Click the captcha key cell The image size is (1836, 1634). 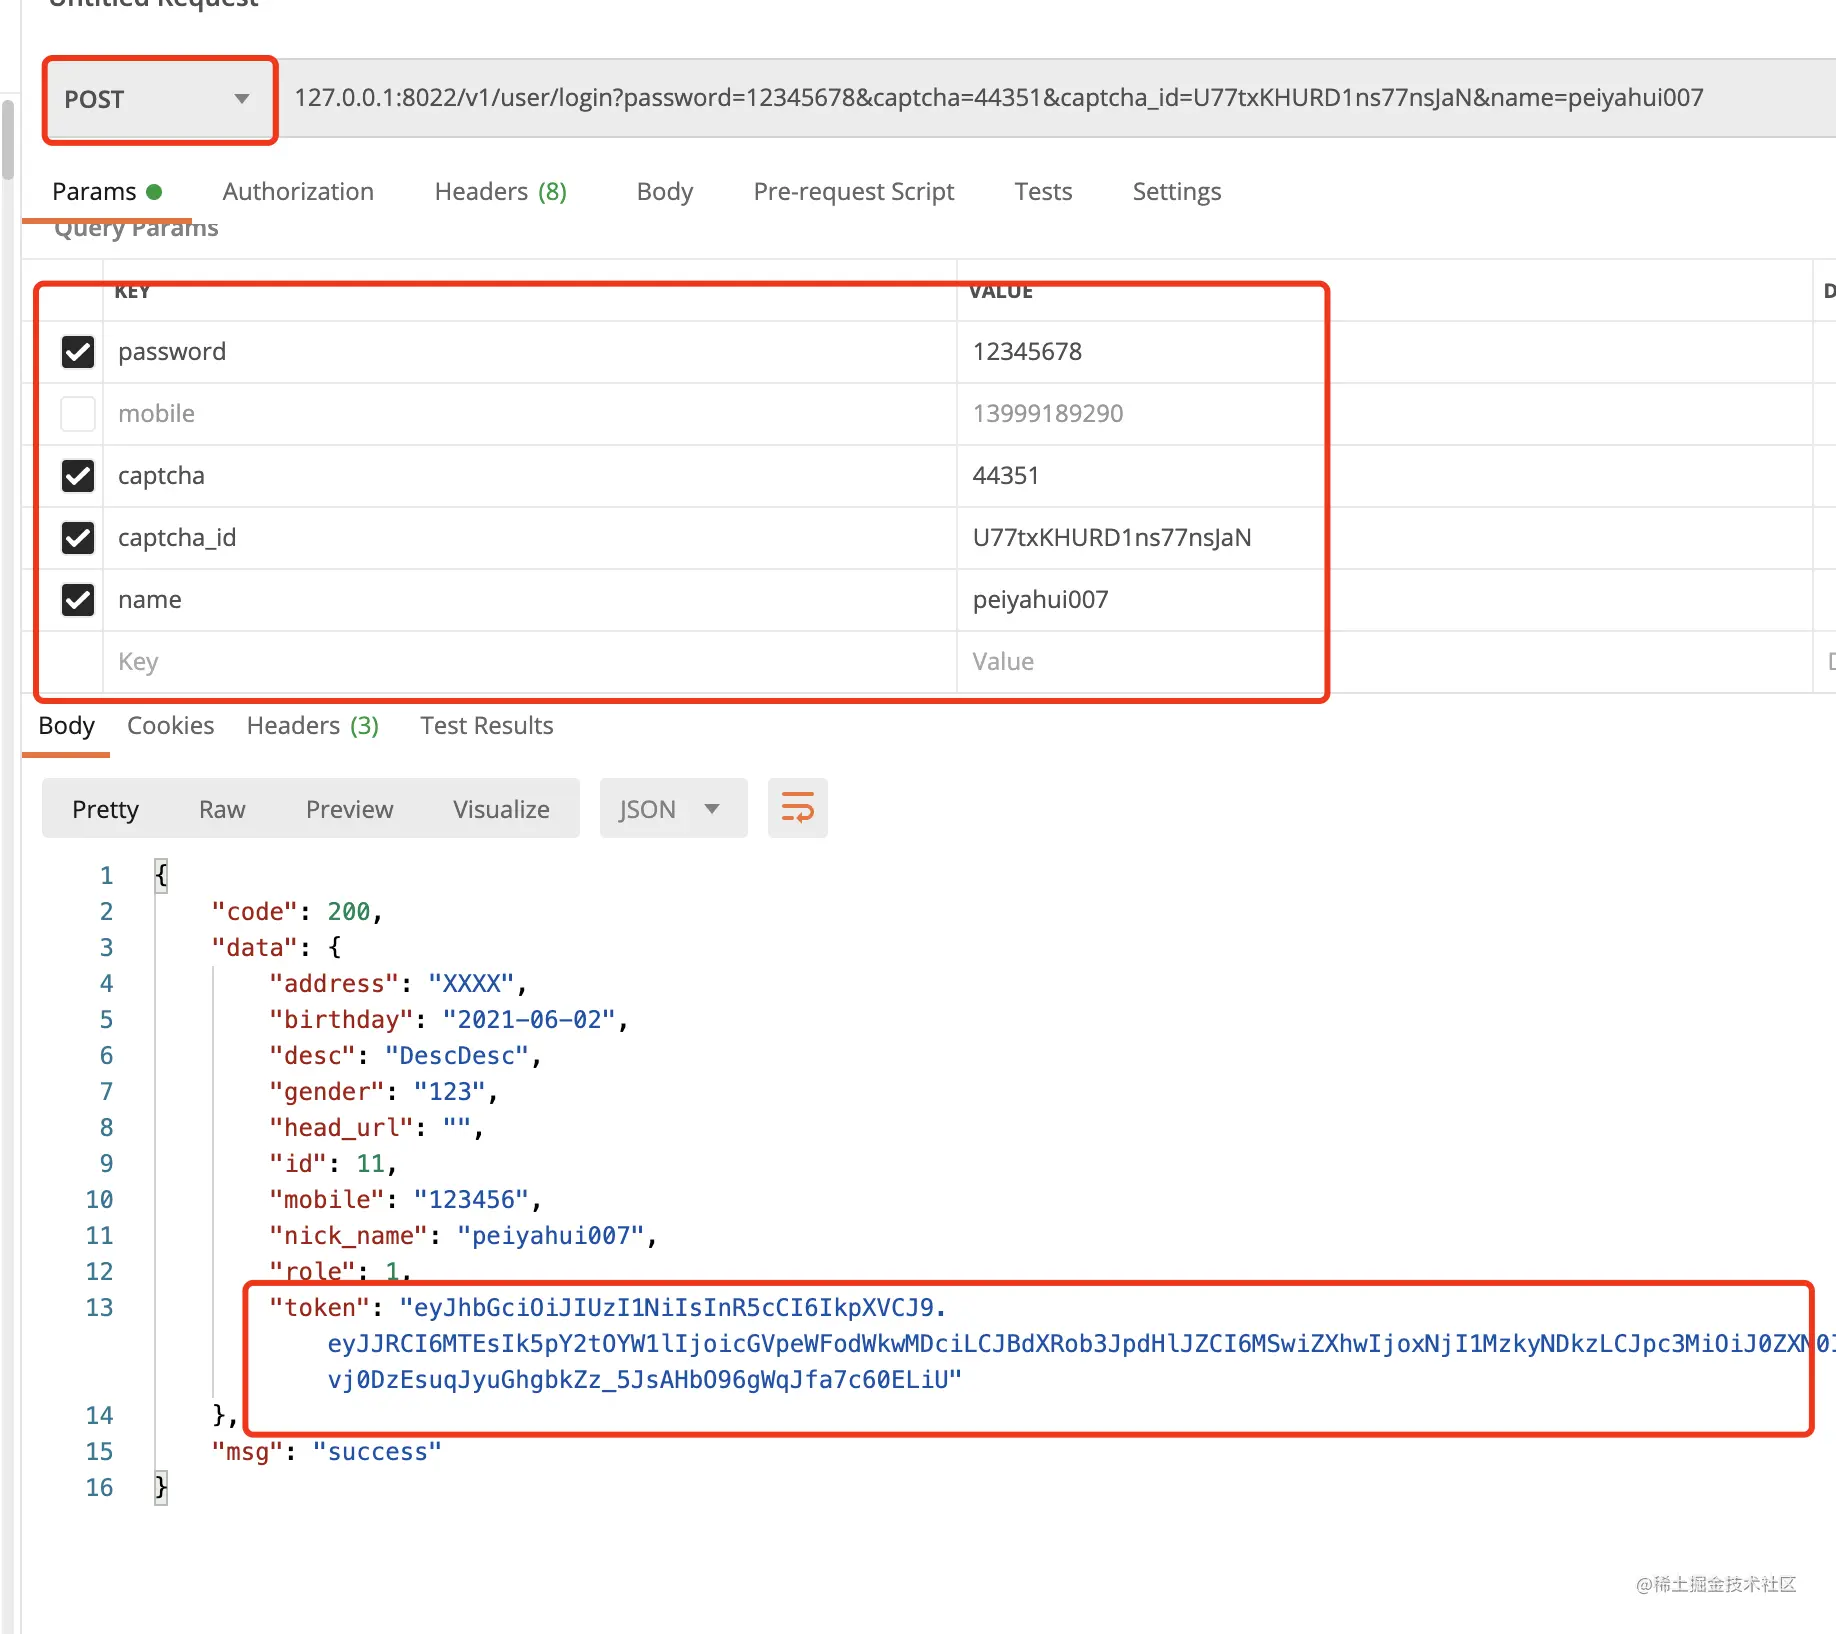click(530, 476)
